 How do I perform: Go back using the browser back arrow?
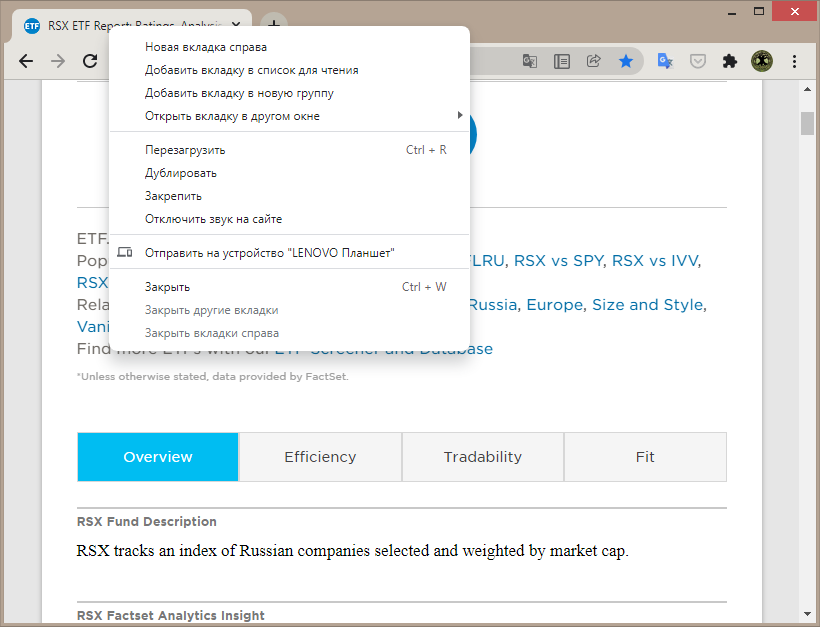[26, 61]
